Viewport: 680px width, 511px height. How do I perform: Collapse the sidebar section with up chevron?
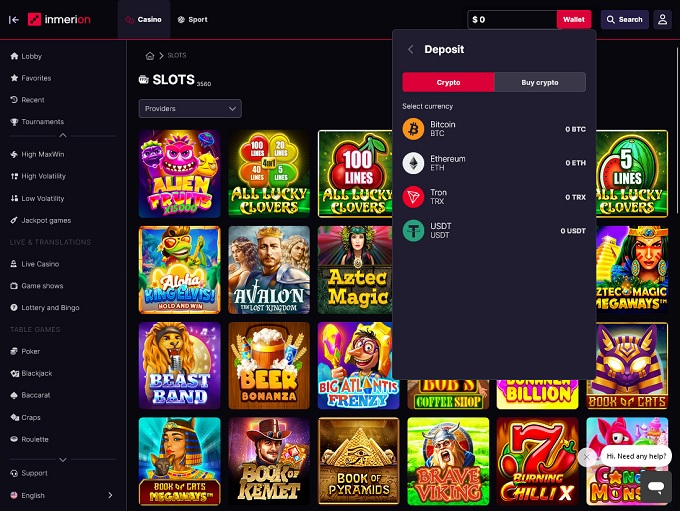pos(63,135)
